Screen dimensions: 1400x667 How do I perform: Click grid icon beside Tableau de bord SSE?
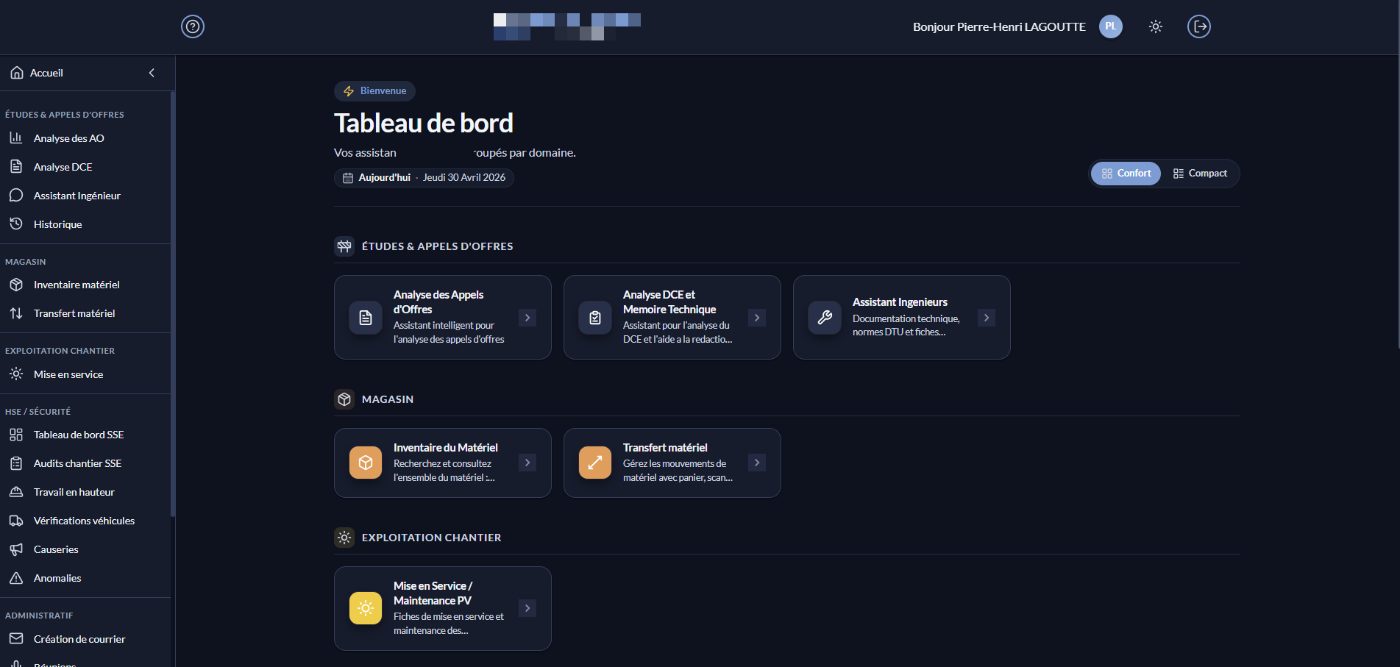(x=16, y=435)
